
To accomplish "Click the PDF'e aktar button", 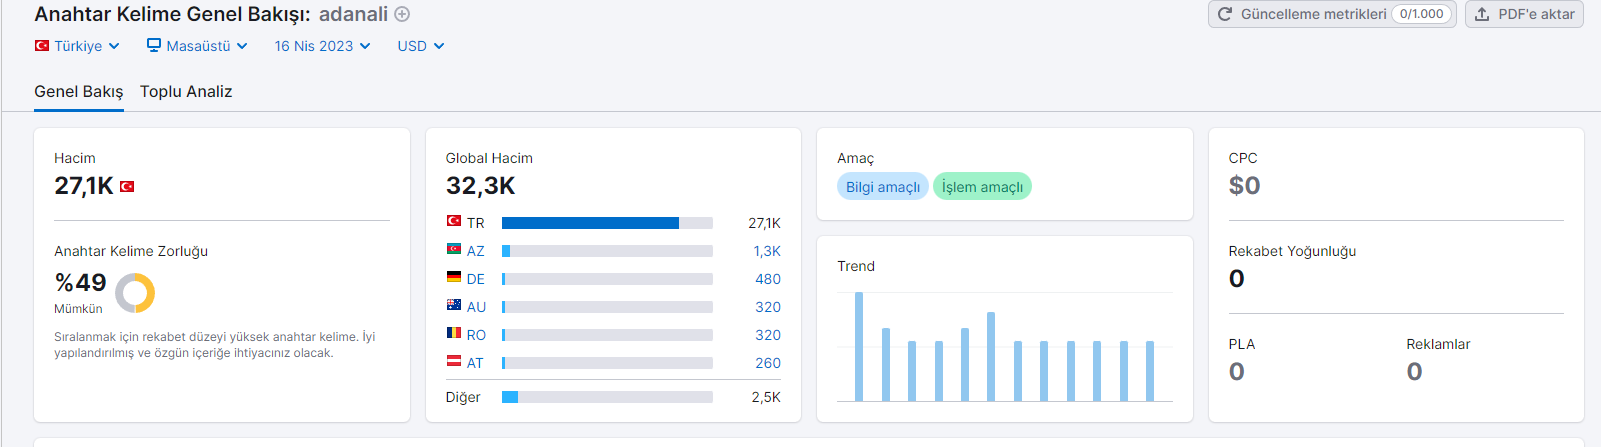I will tap(1524, 14).
